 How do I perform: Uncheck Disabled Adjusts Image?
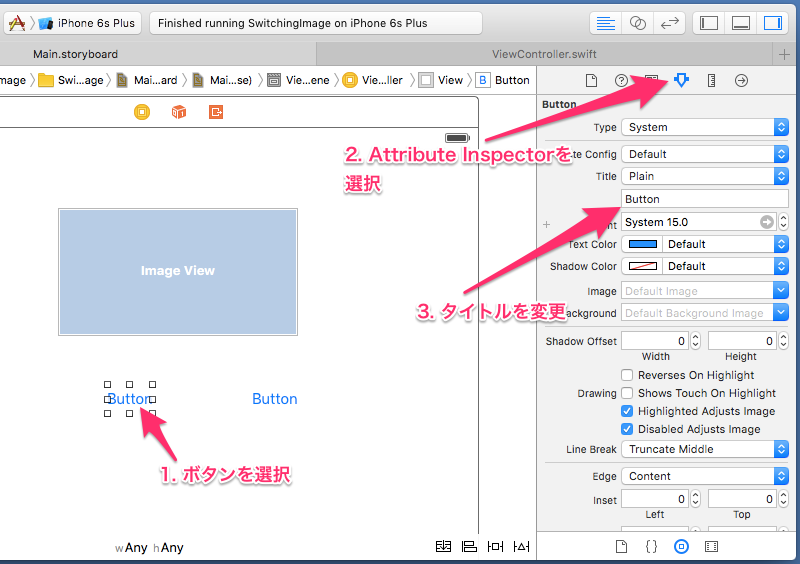pyautogui.click(x=627, y=429)
